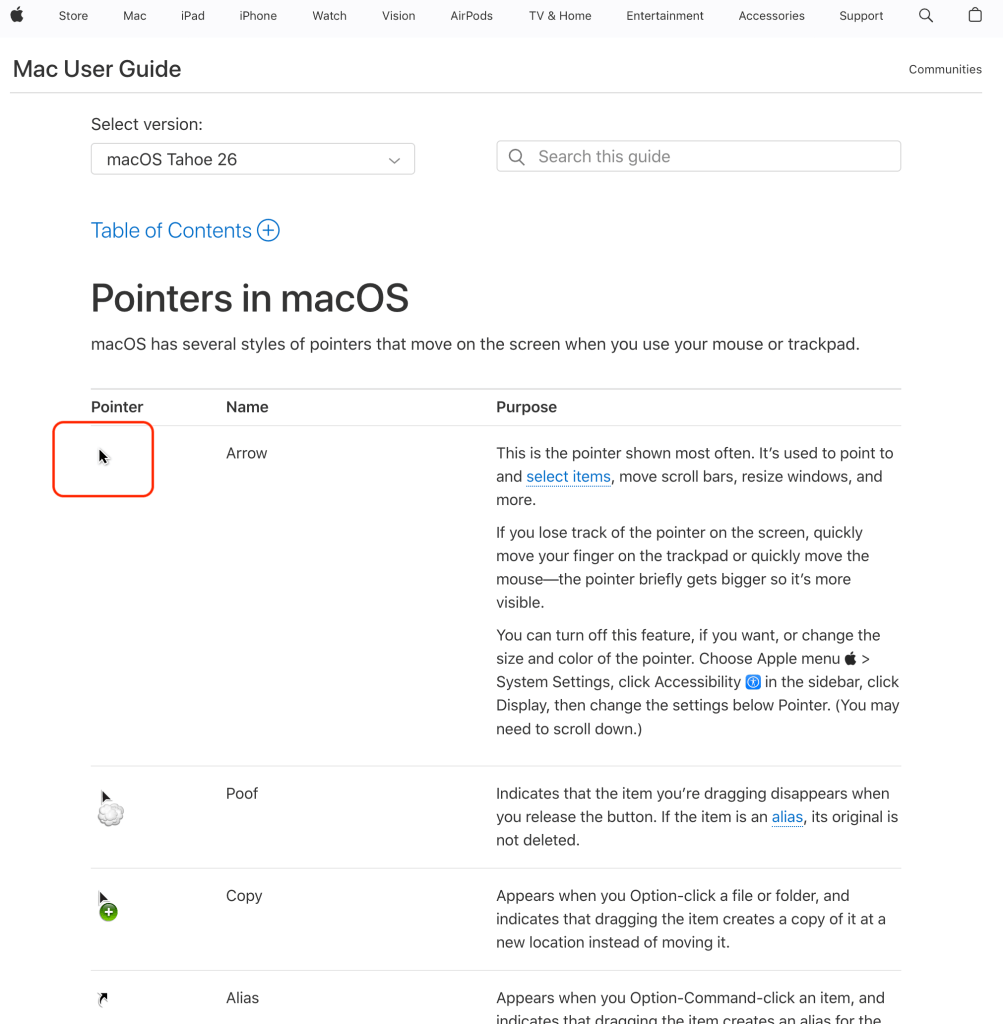Click the Poof pointer image

click(109, 808)
